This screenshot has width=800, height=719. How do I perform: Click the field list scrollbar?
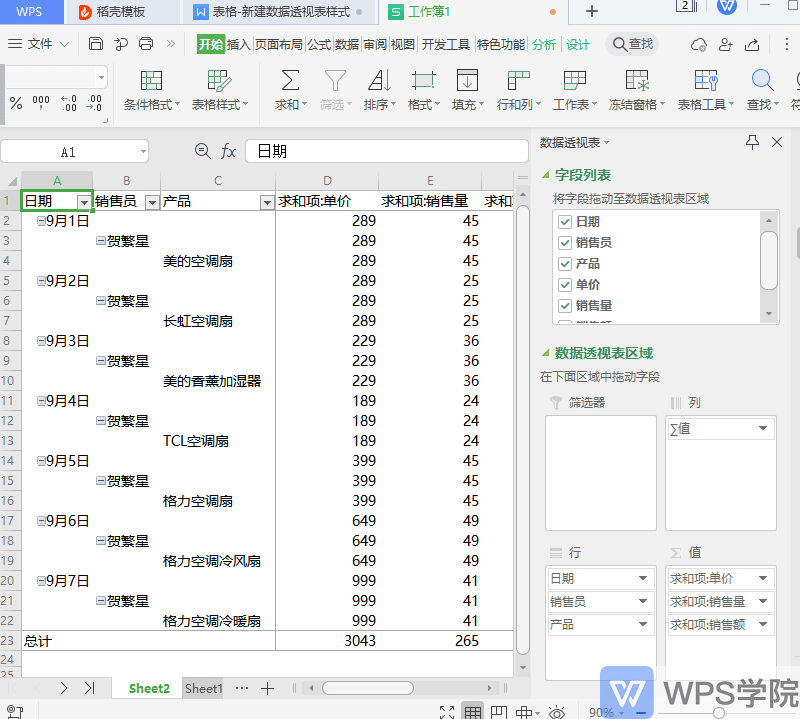pyautogui.click(x=768, y=261)
